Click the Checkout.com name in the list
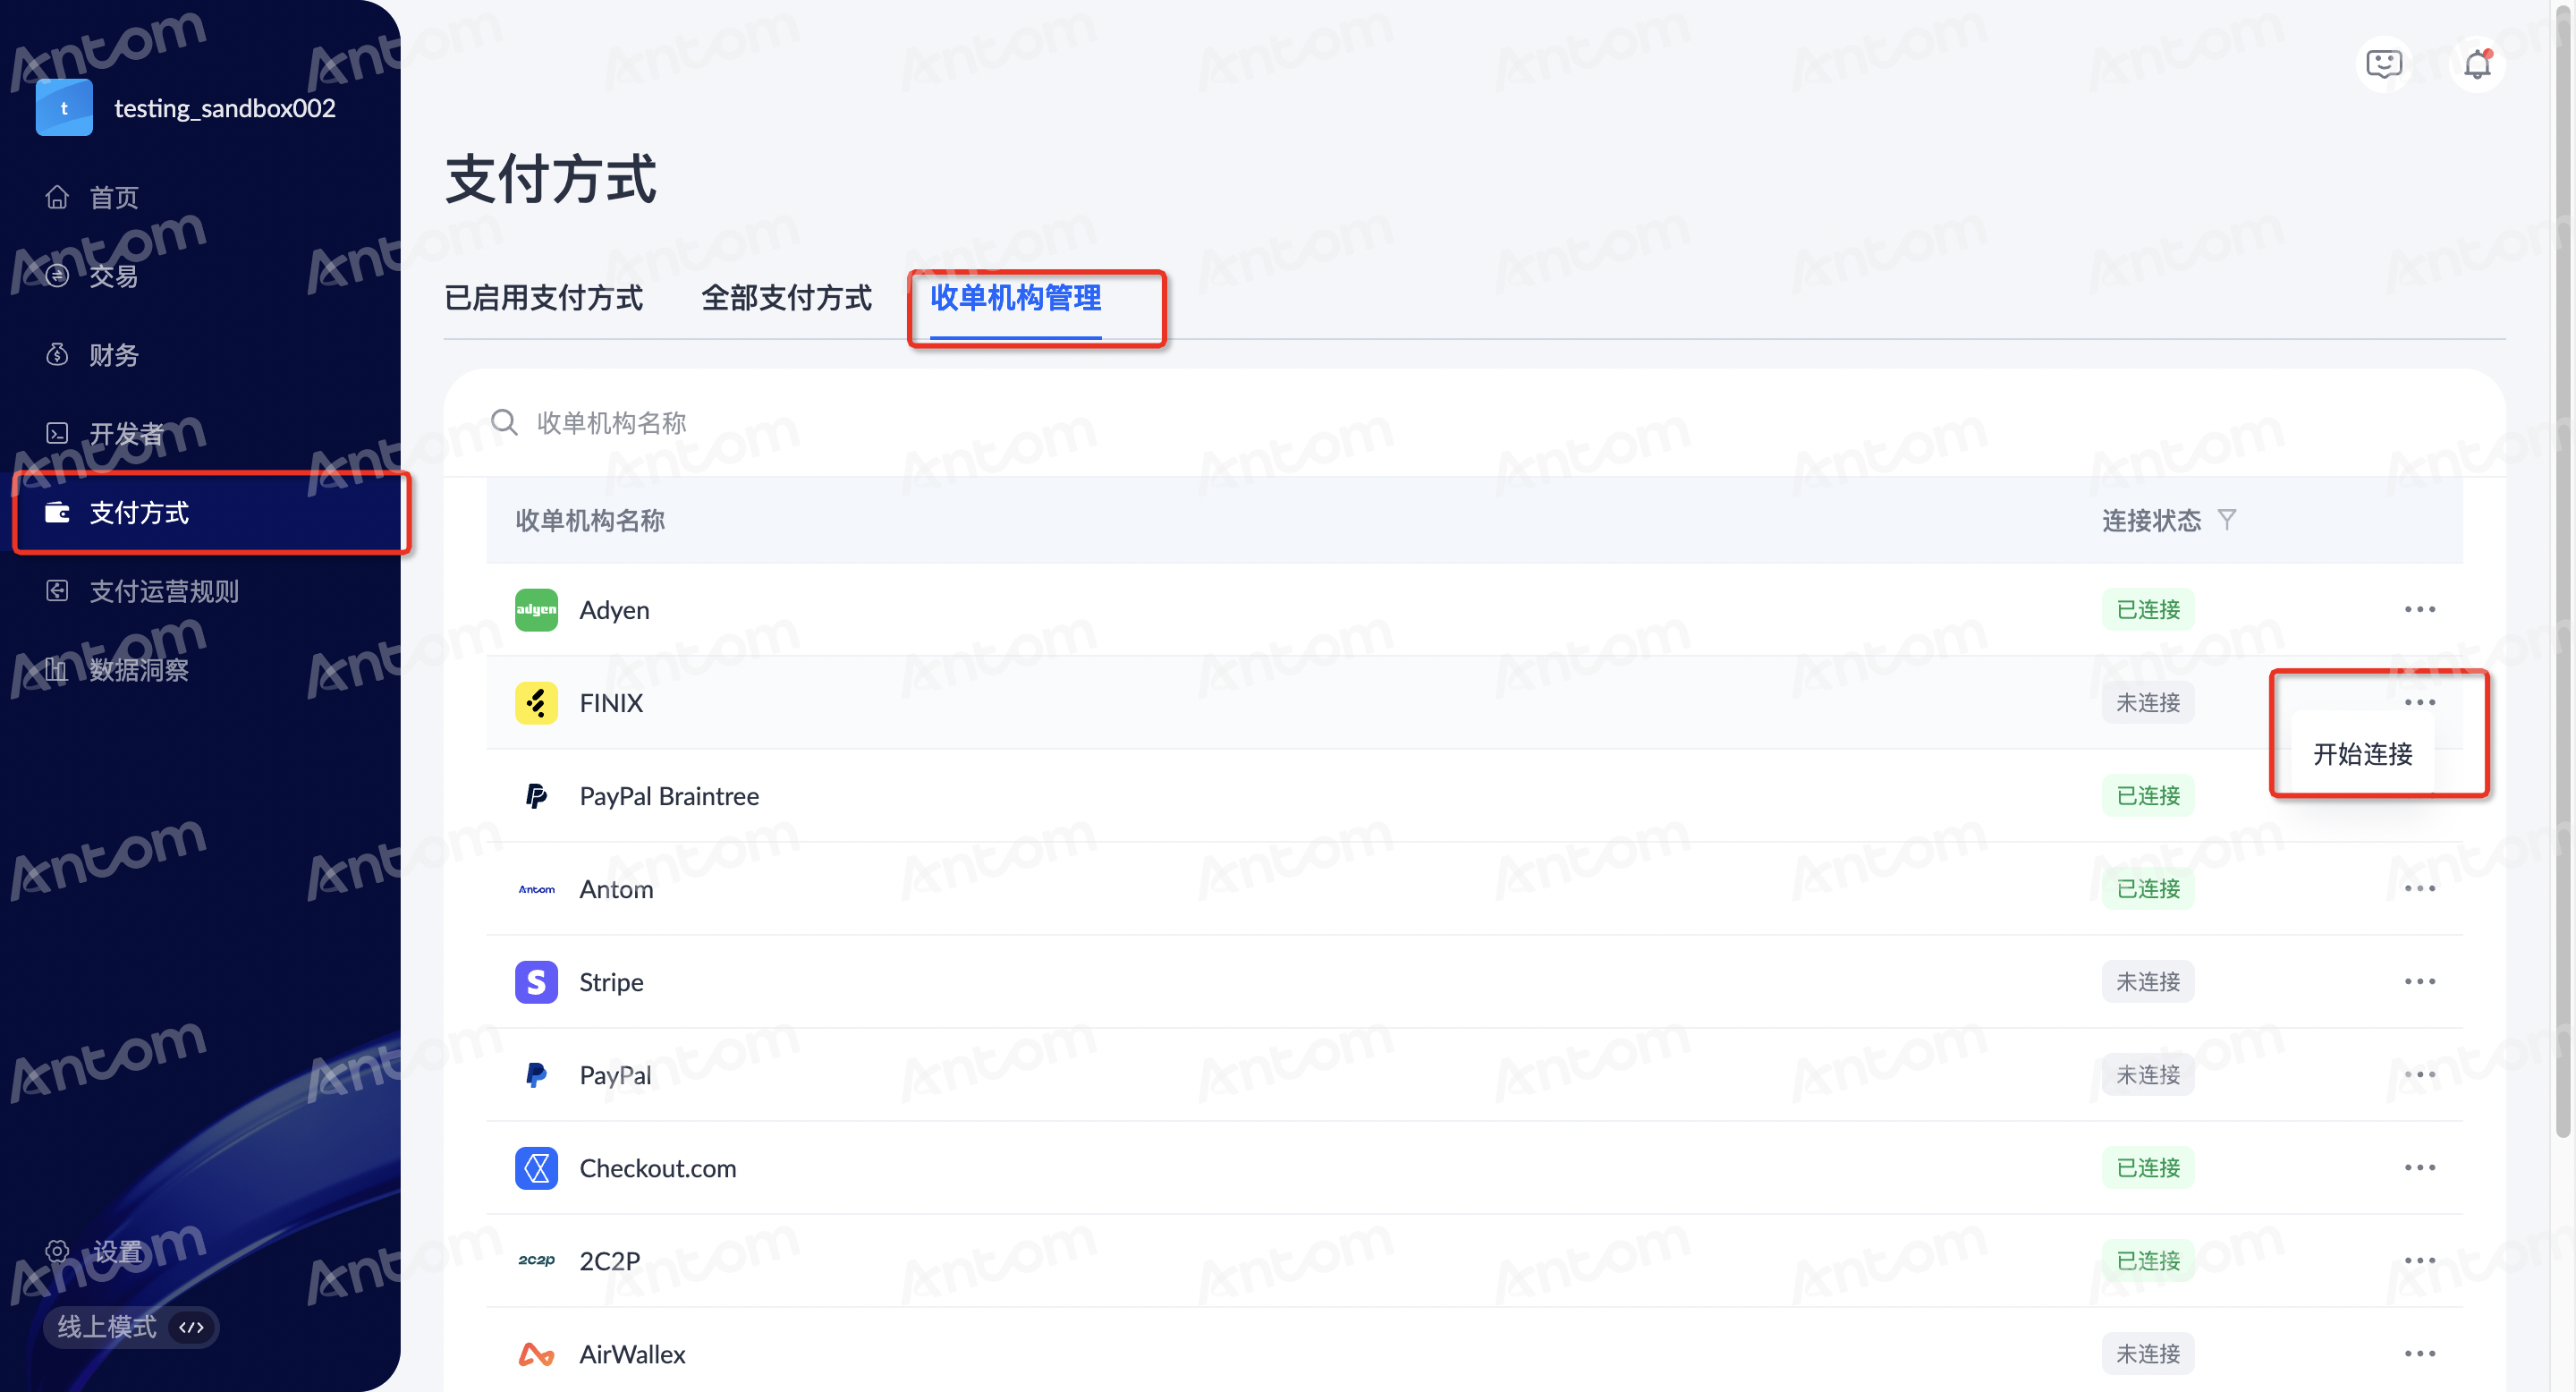Viewport: 2576px width, 1392px height. [x=658, y=1168]
